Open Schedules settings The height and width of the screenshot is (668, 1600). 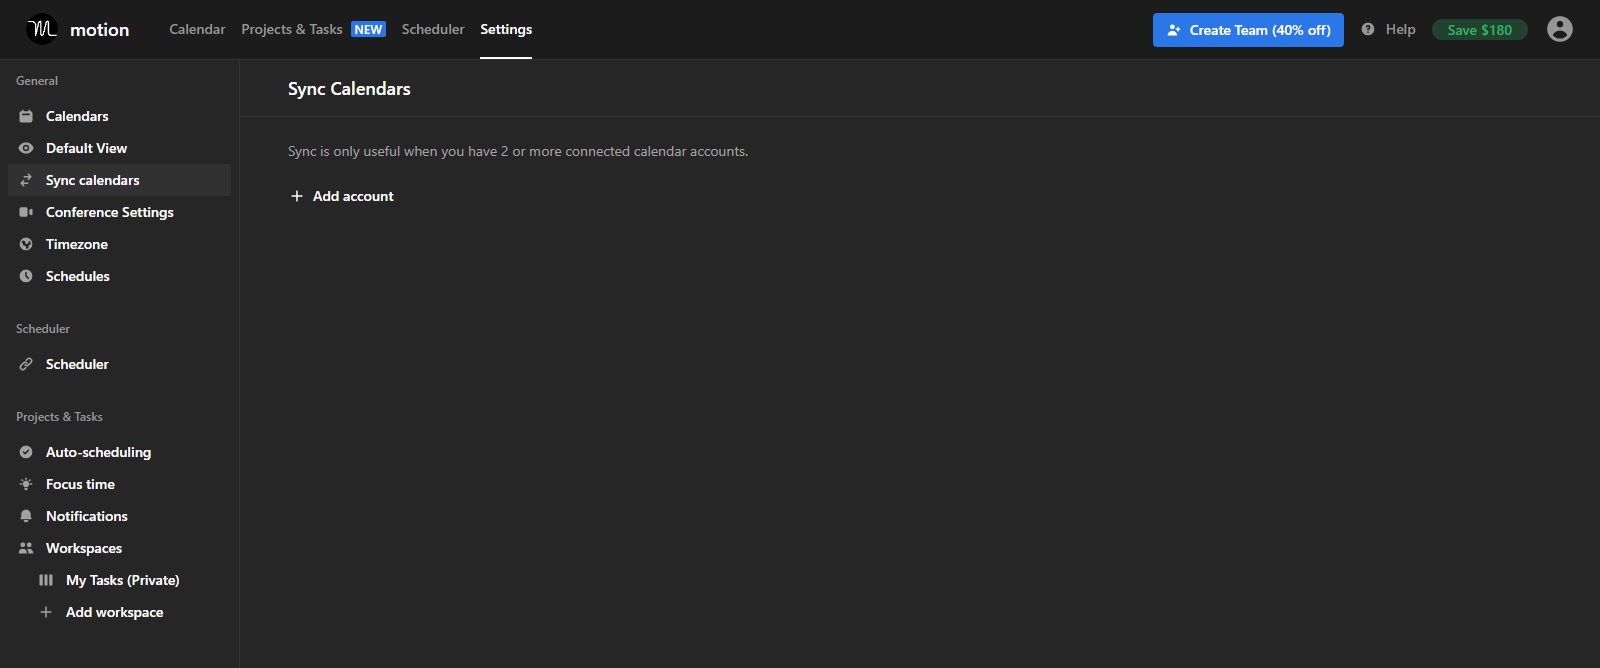pos(119,276)
